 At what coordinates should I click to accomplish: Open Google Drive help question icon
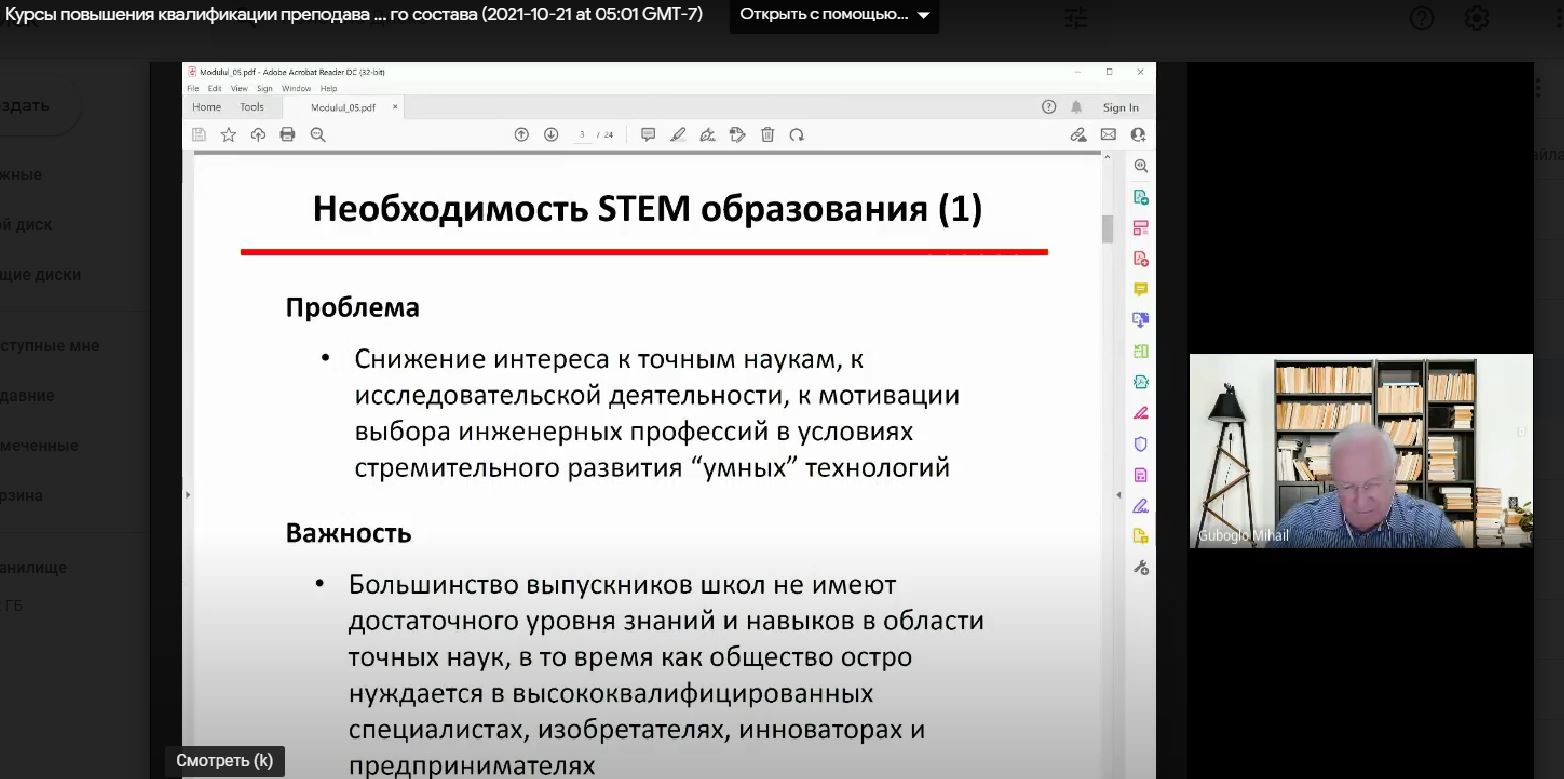pyautogui.click(x=1421, y=18)
